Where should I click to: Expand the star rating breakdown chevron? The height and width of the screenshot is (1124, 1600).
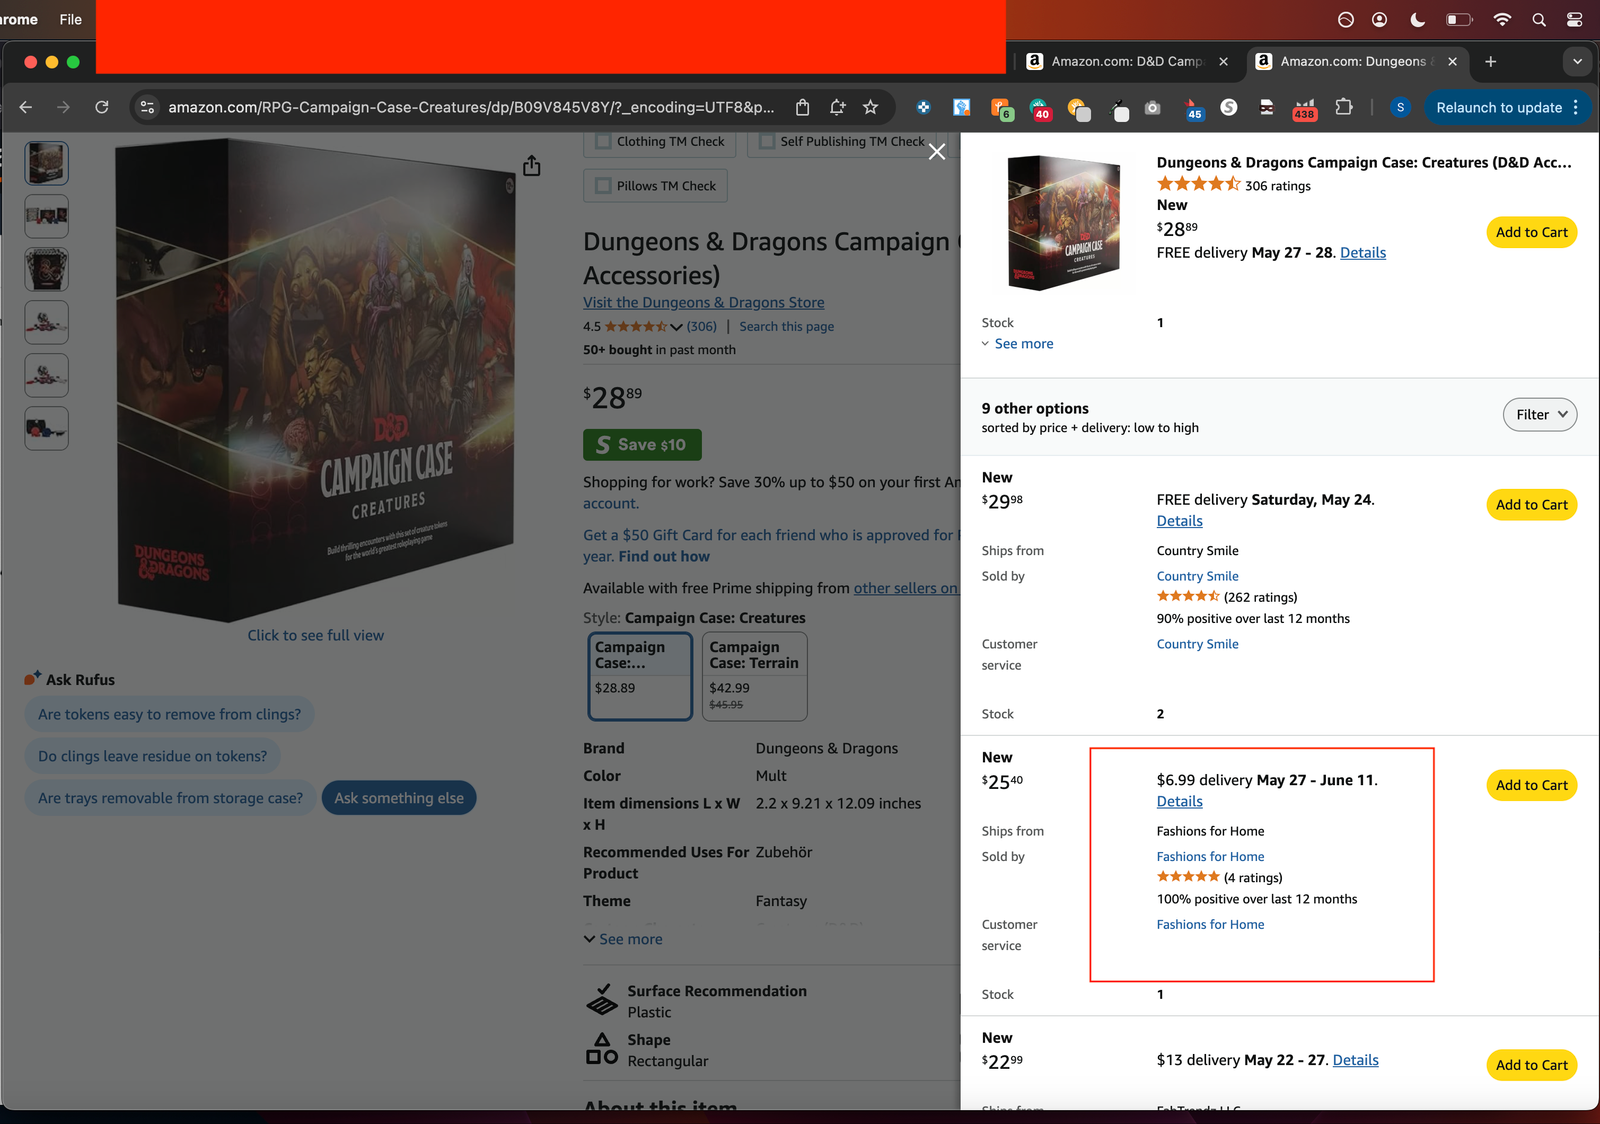click(x=676, y=327)
